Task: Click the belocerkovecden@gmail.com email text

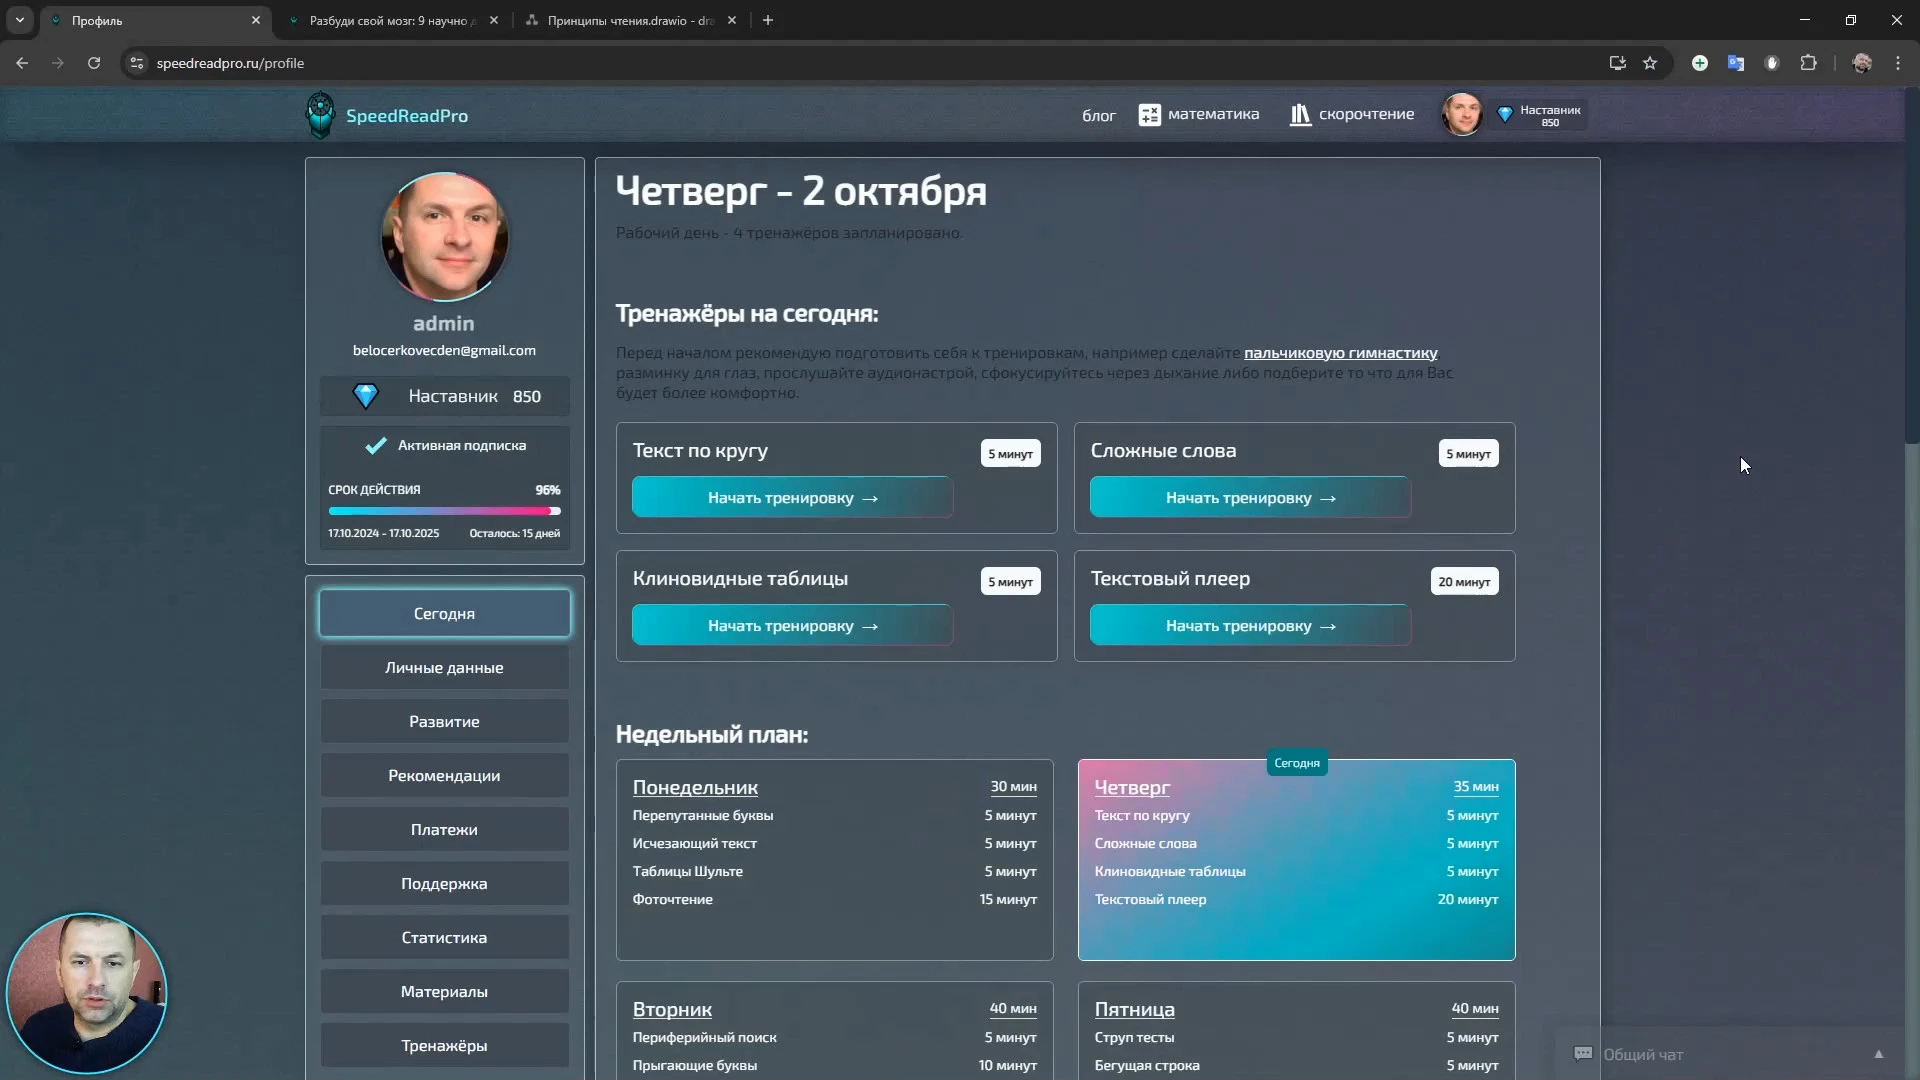Action: tap(444, 350)
